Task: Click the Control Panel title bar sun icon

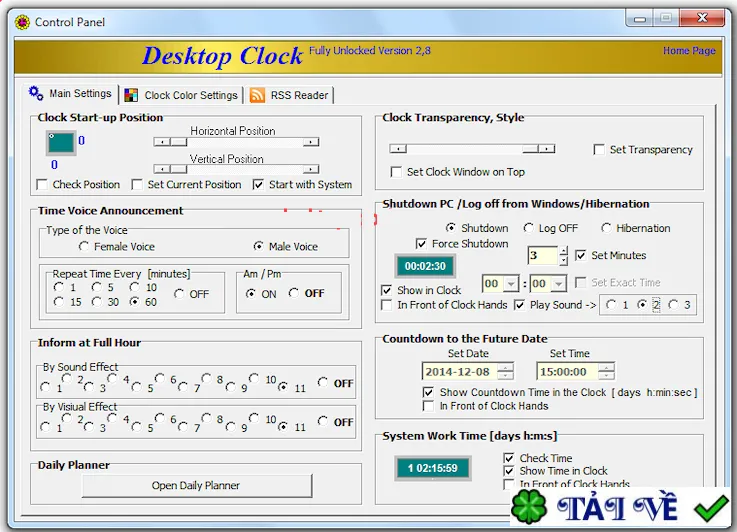Action: 22,22
